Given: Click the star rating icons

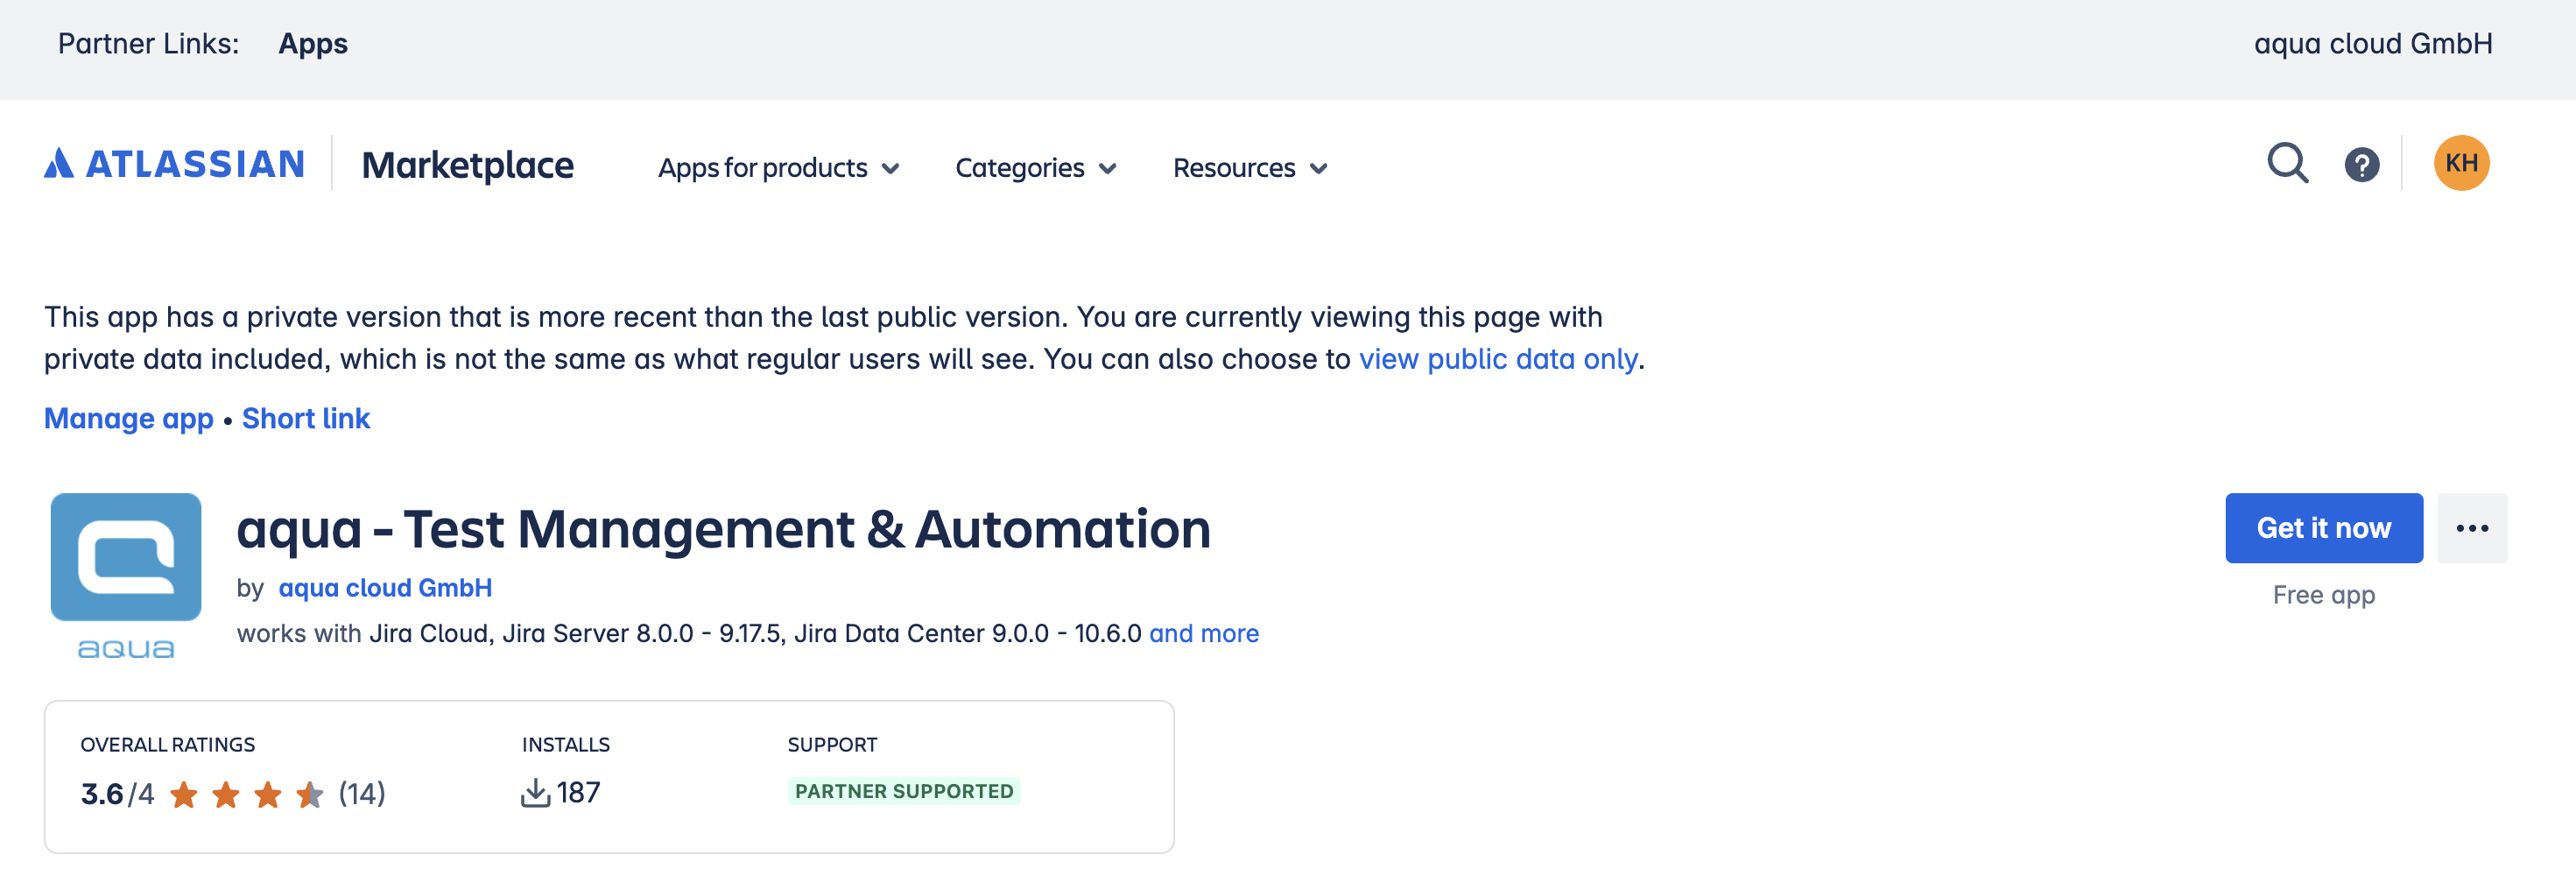Looking at the screenshot, I should [246, 795].
